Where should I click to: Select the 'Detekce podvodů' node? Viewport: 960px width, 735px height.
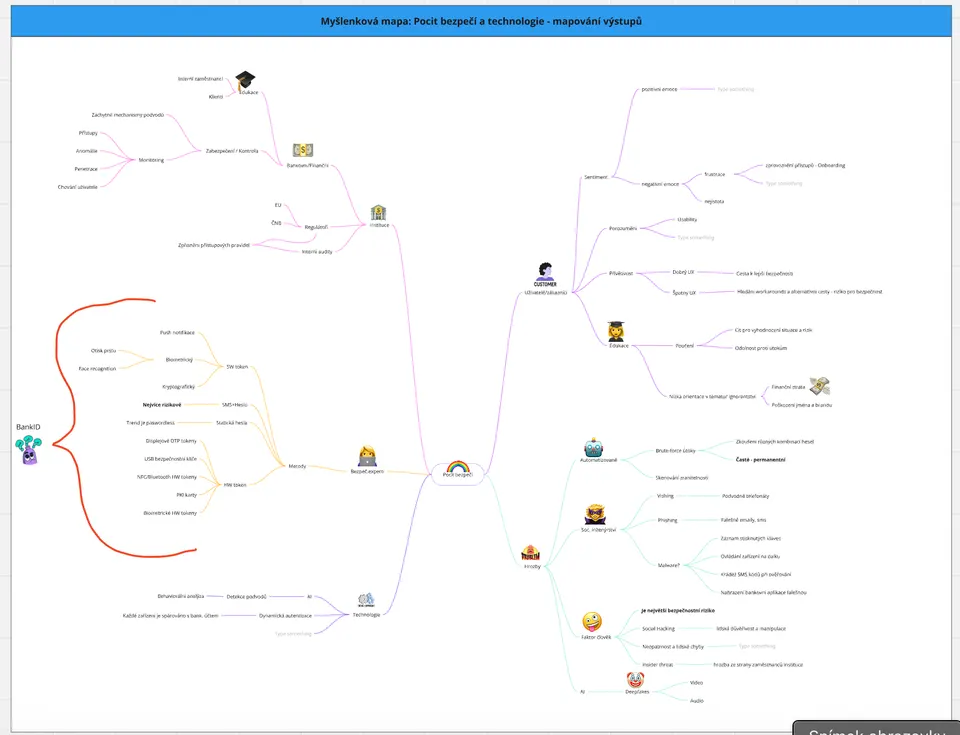point(247,597)
